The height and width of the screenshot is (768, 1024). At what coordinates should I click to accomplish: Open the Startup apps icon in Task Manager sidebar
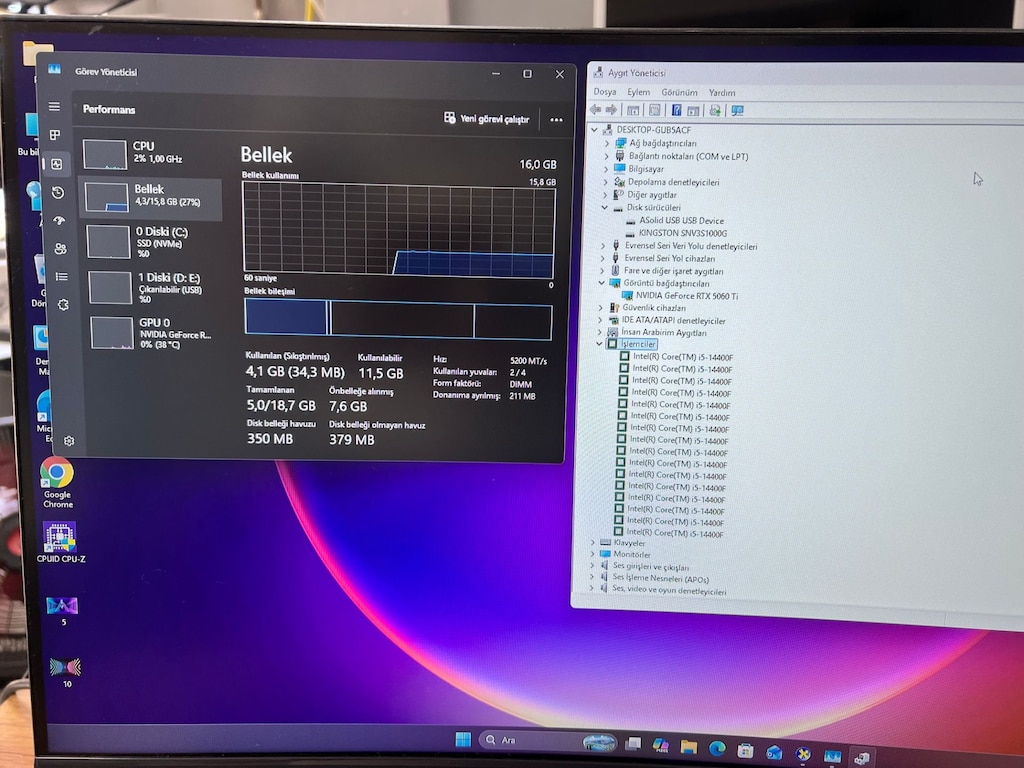(x=59, y=221)
